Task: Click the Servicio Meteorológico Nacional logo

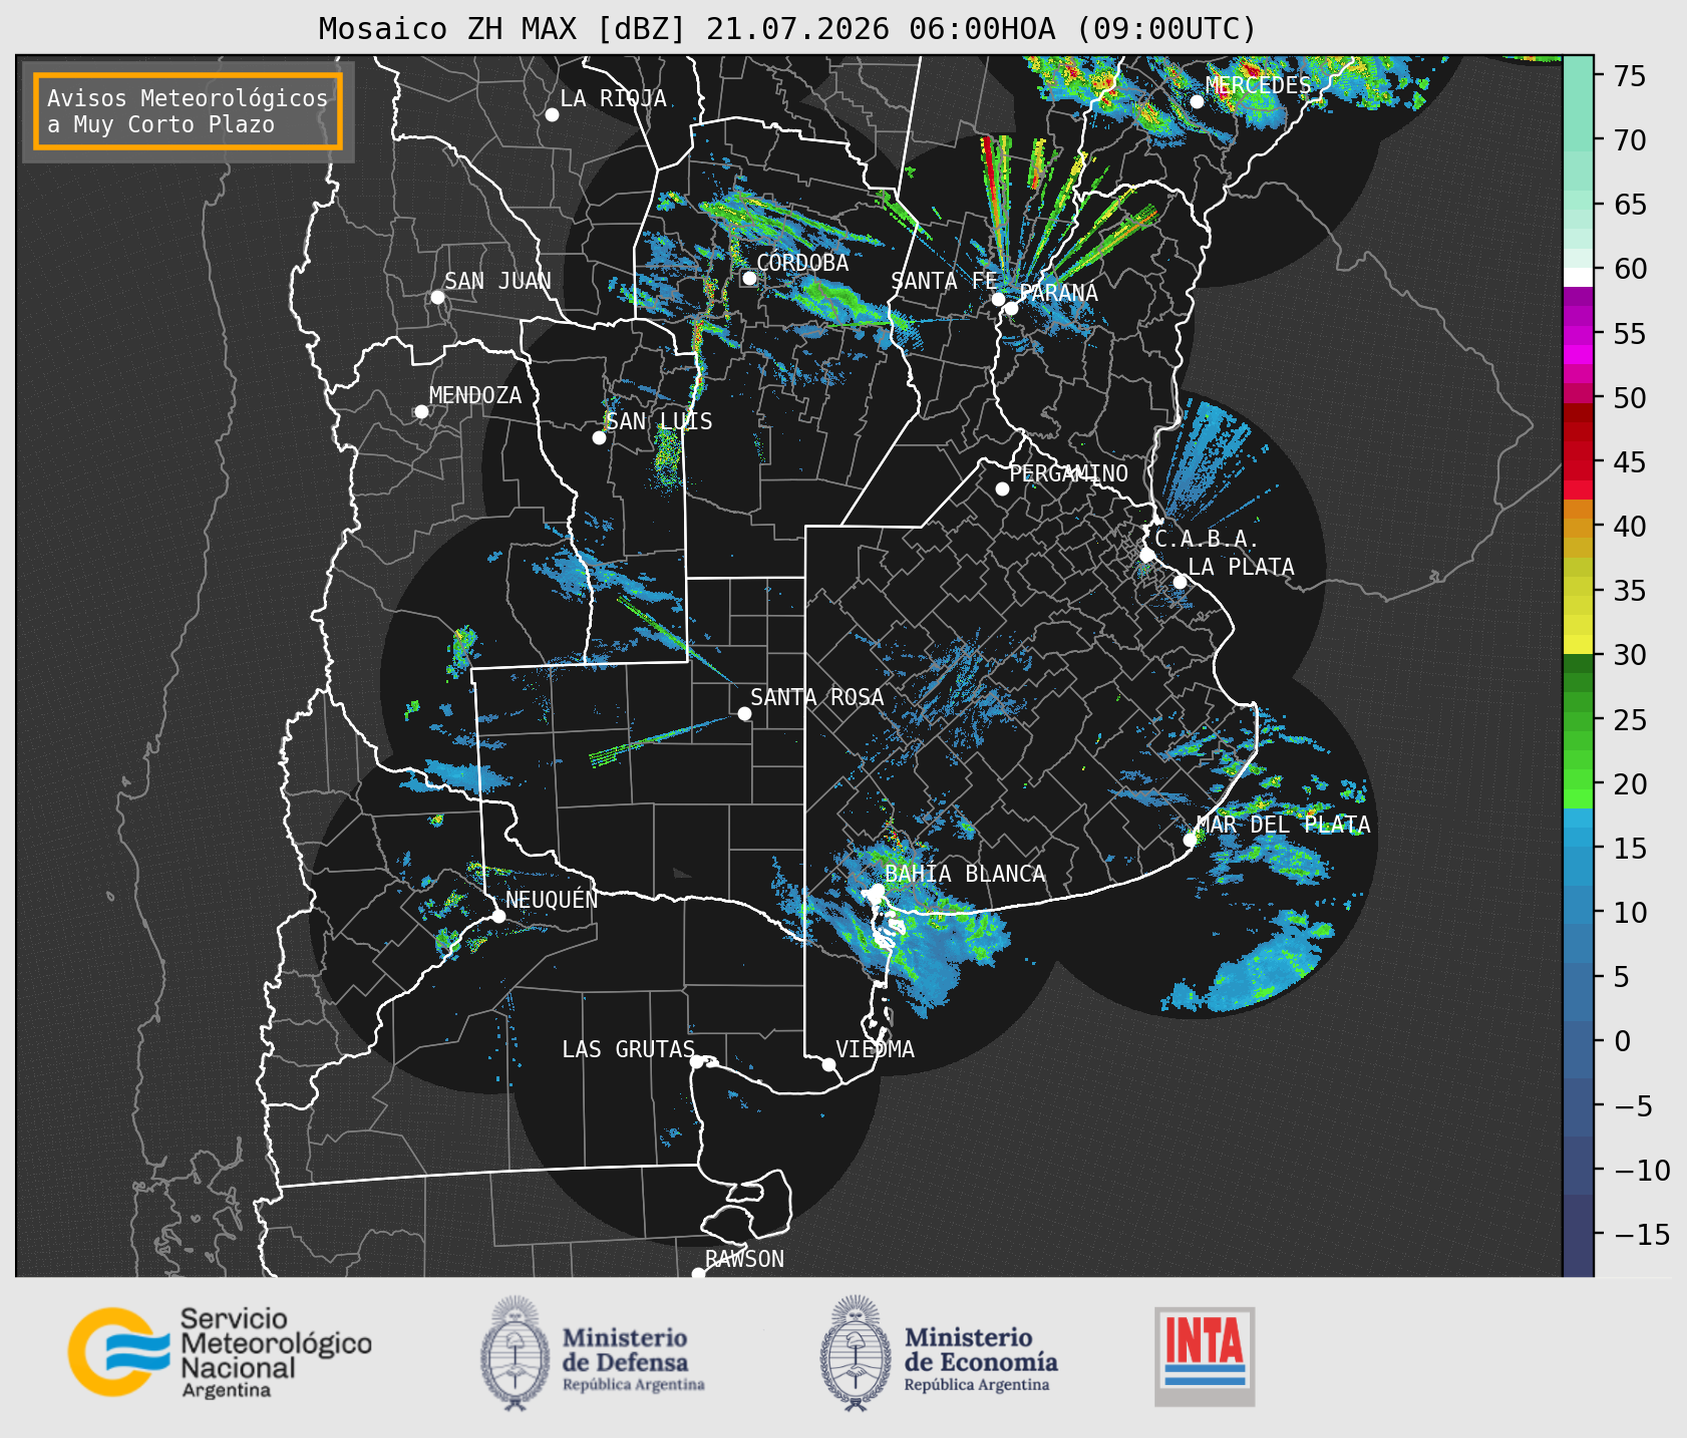Action: tap(219, 1352)
